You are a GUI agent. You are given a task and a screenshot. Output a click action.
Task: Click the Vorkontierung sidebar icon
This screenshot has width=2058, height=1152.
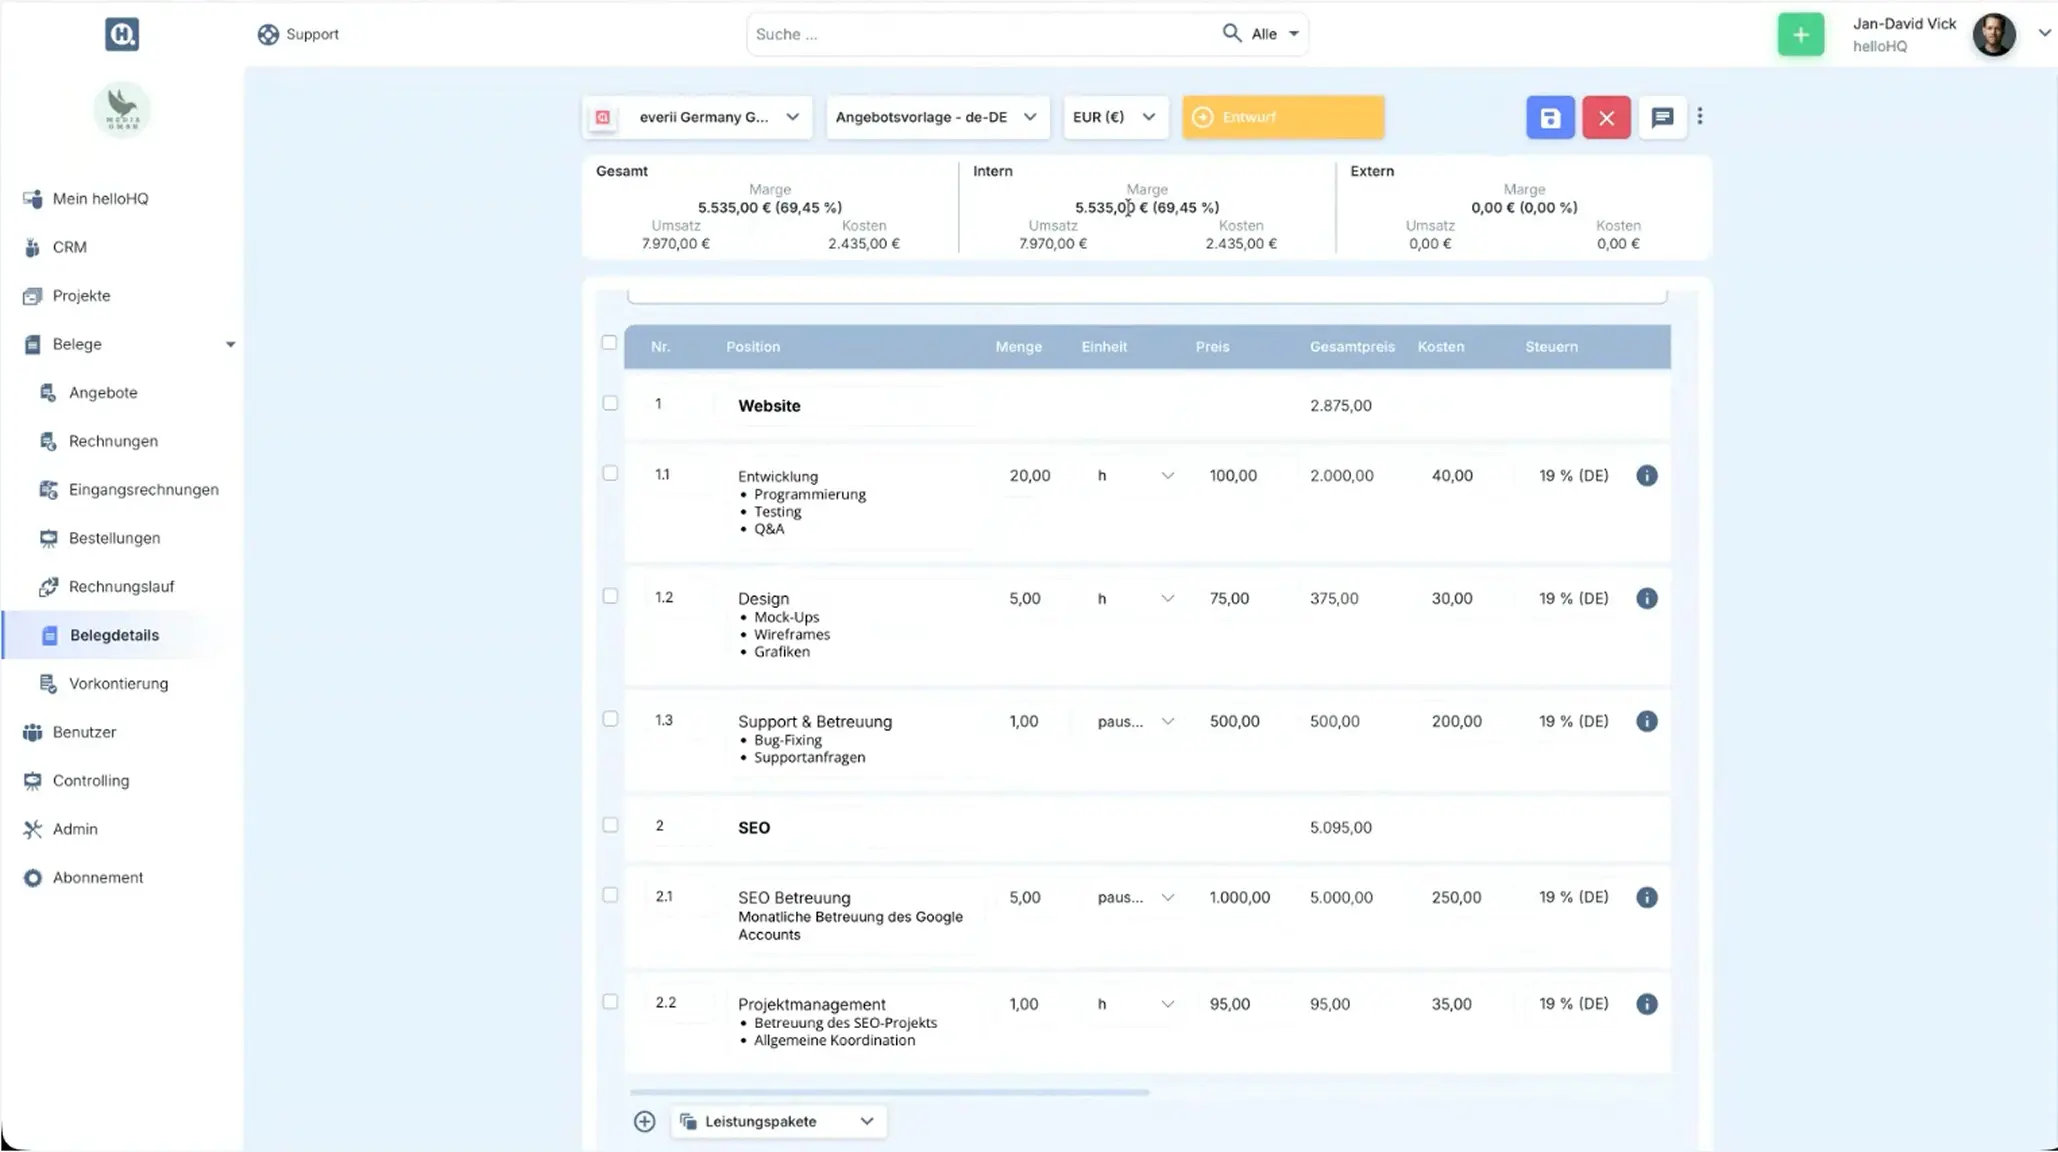[48, 684]
